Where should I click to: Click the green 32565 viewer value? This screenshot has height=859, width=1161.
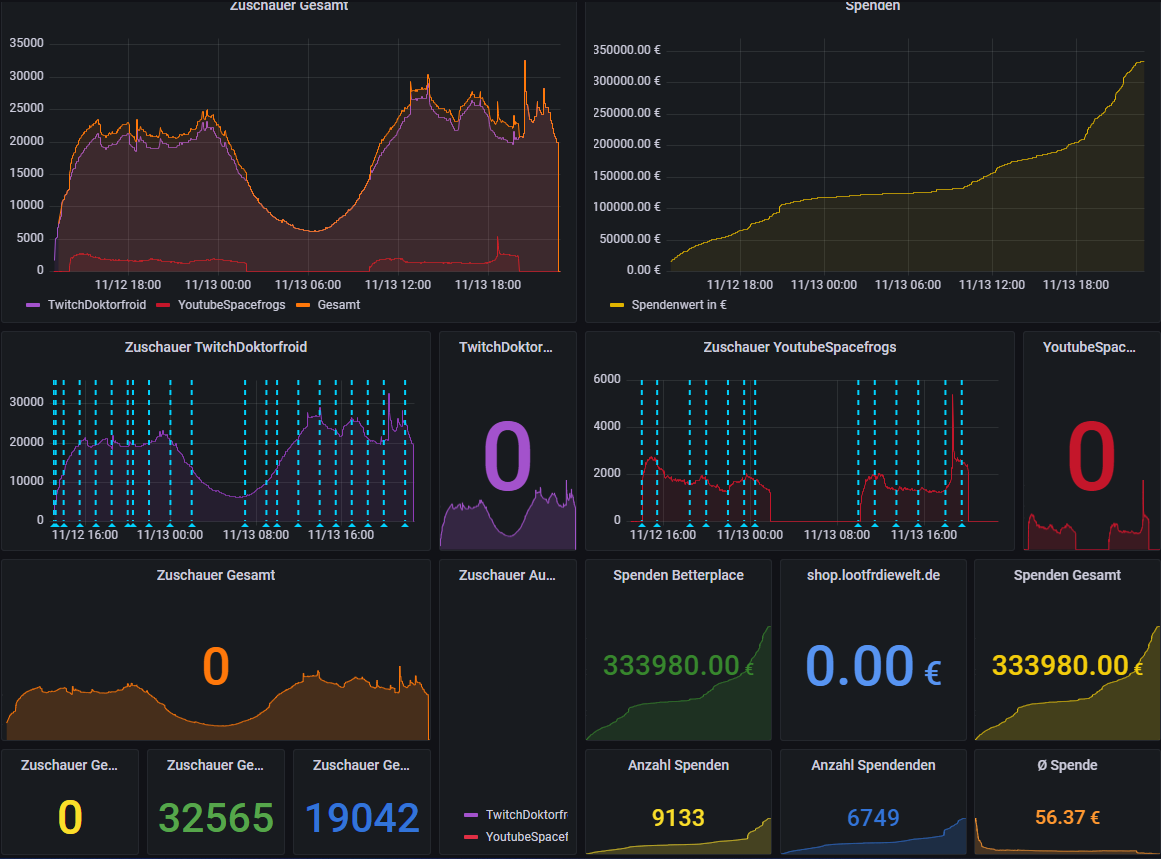tap(215, 818)
